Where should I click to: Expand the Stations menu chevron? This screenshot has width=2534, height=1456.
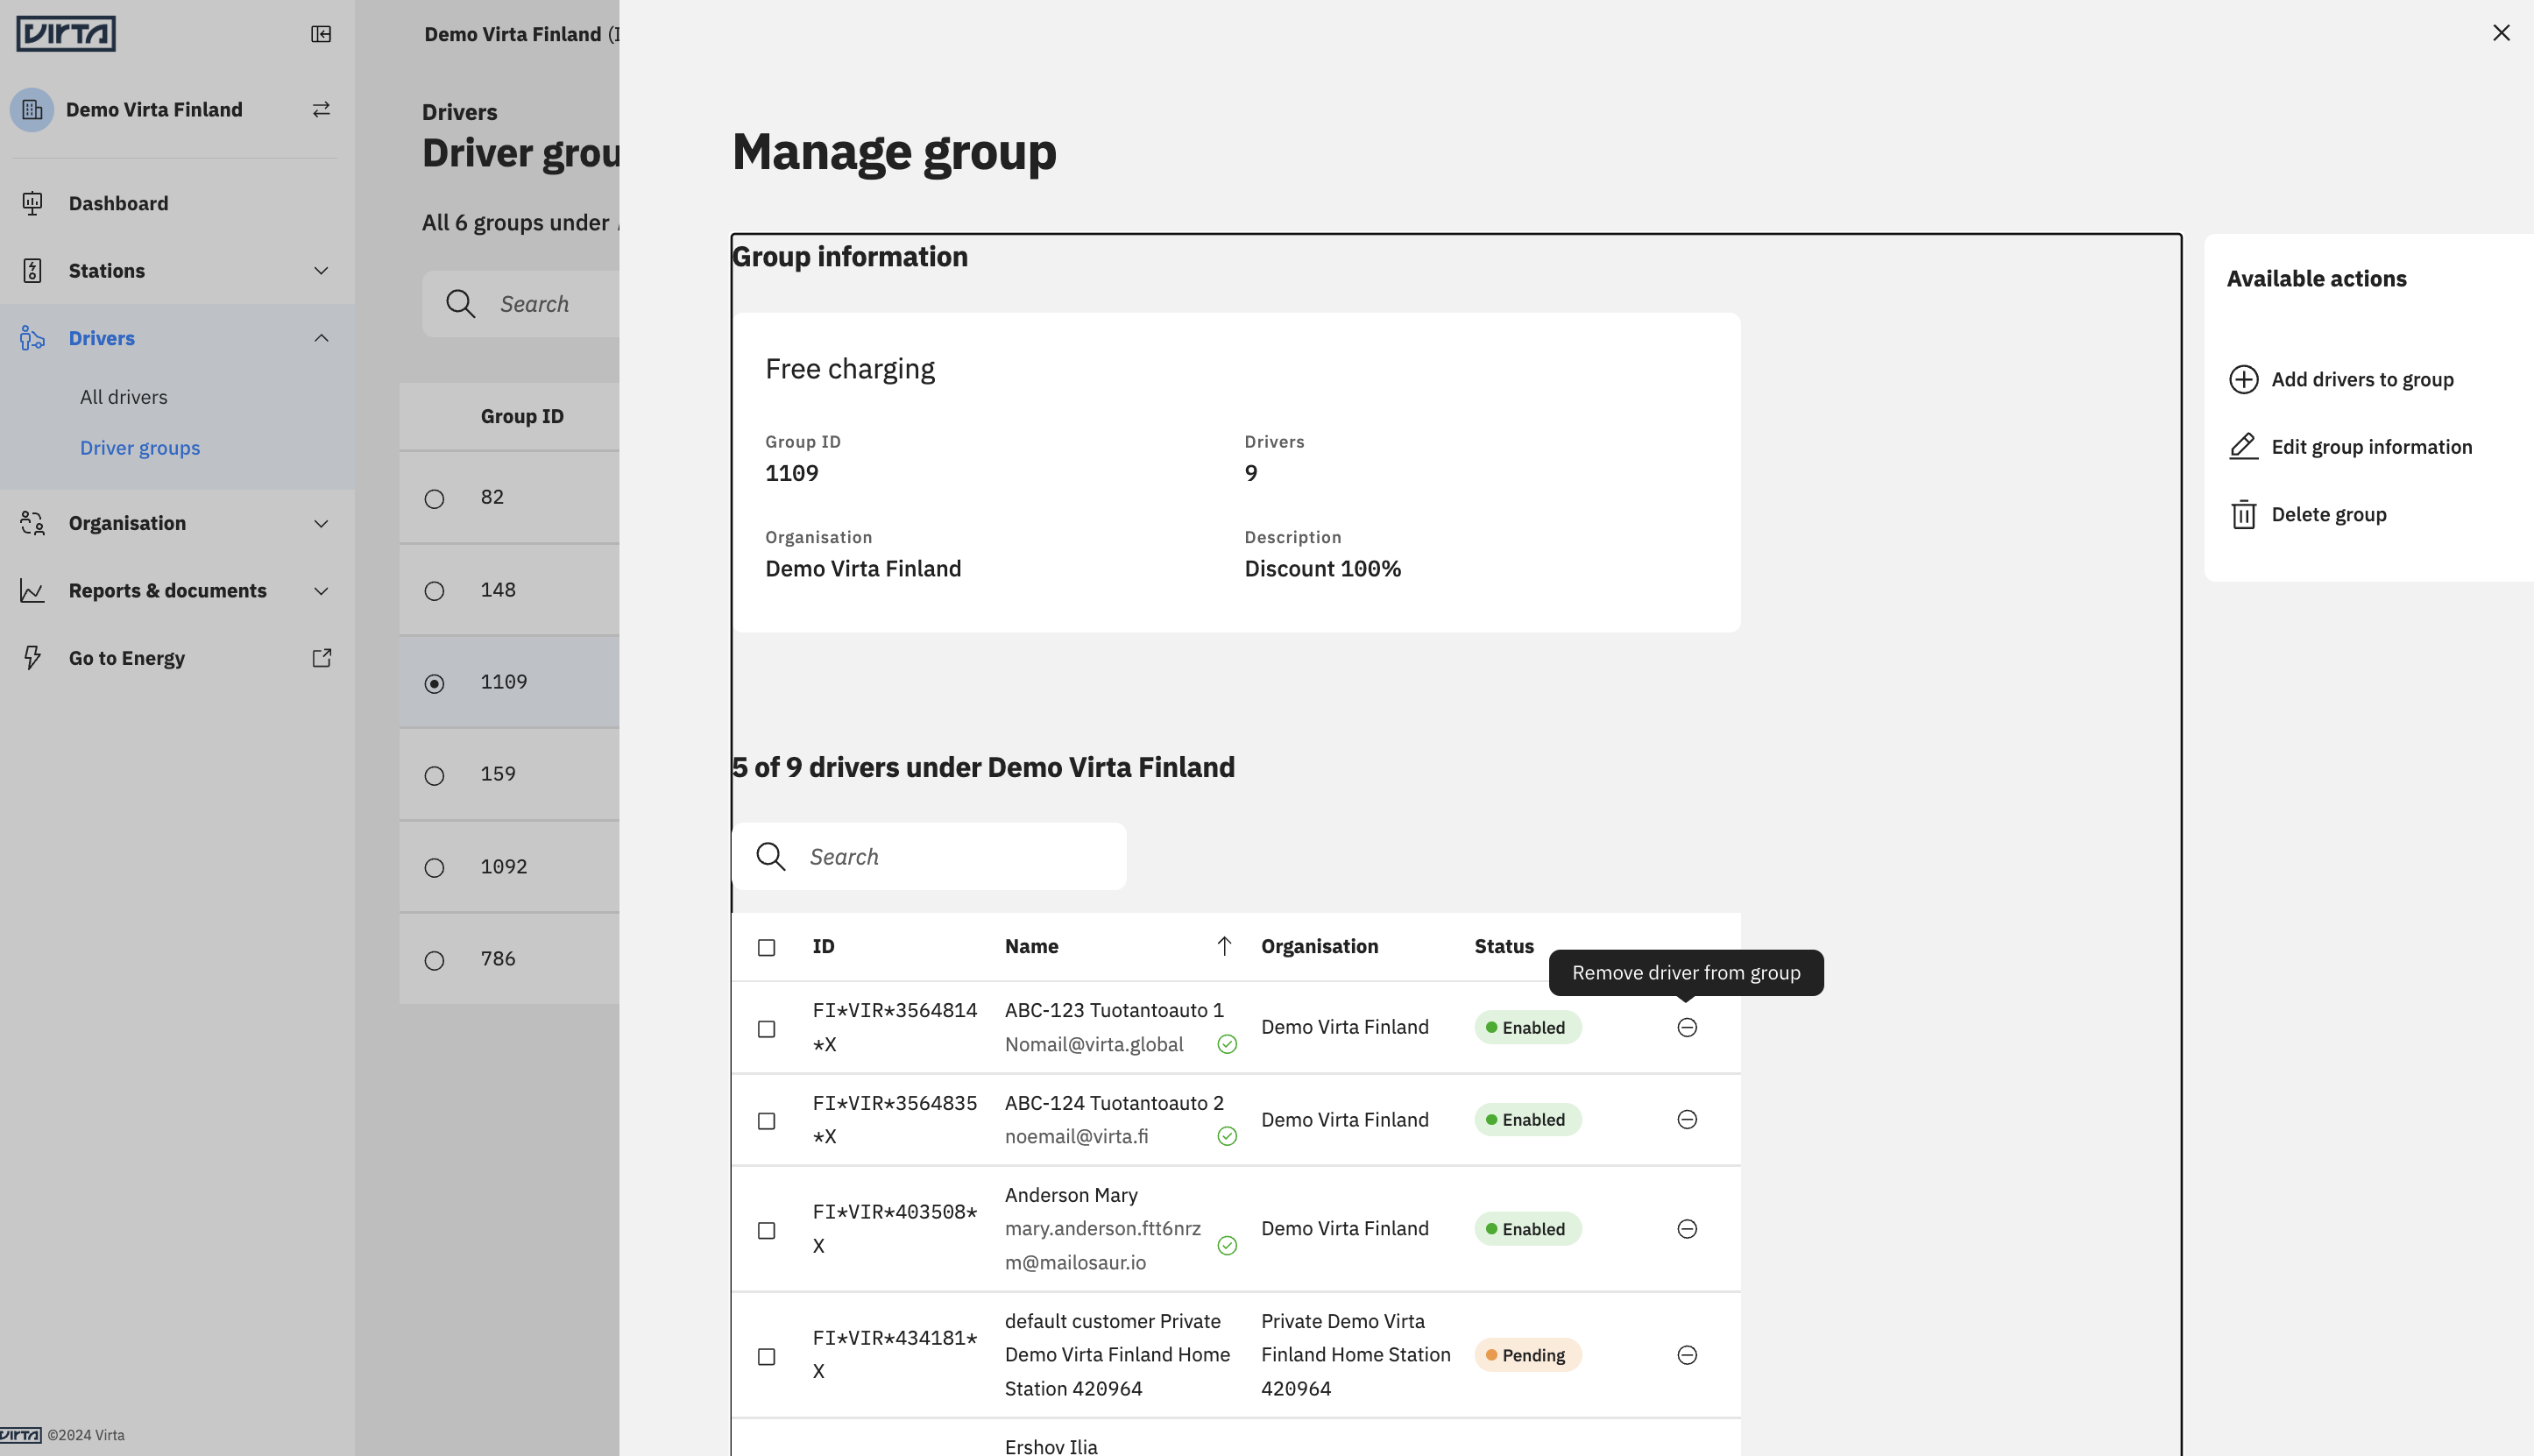pos(321,270)
